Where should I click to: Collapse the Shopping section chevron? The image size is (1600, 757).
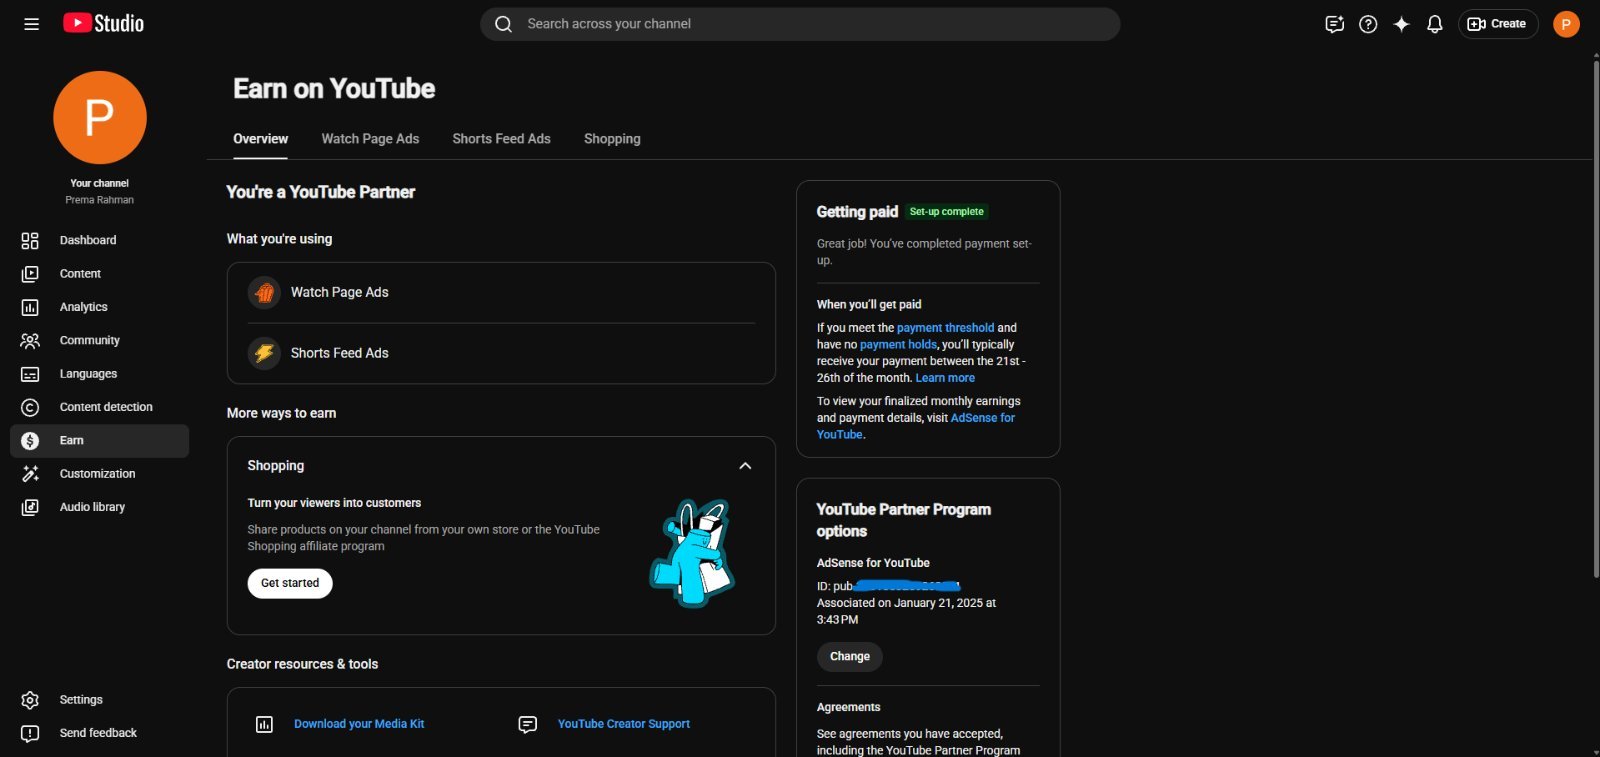(x=745, y=466)
